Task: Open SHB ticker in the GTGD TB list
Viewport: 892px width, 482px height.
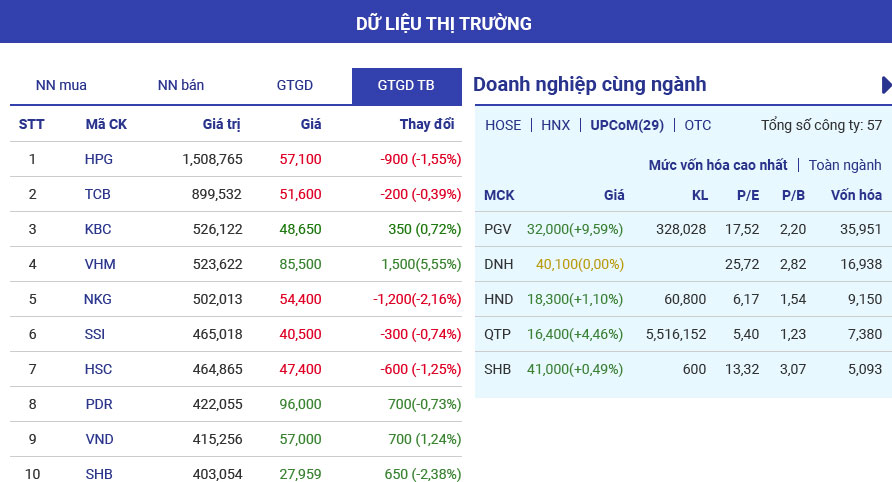Action: tap(99, 474)
